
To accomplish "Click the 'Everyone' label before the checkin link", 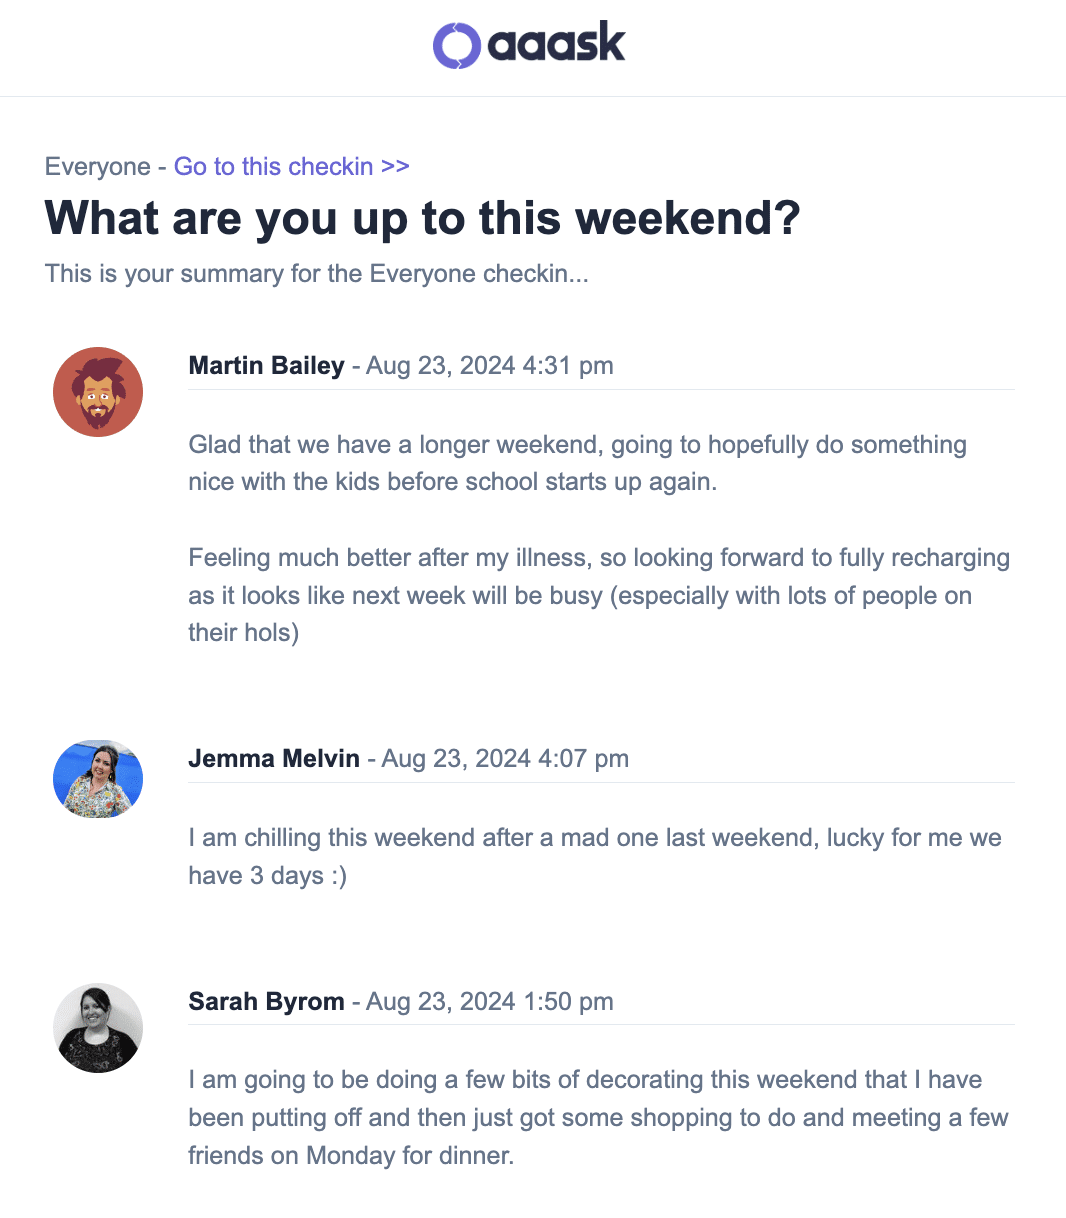I will 98,166.
